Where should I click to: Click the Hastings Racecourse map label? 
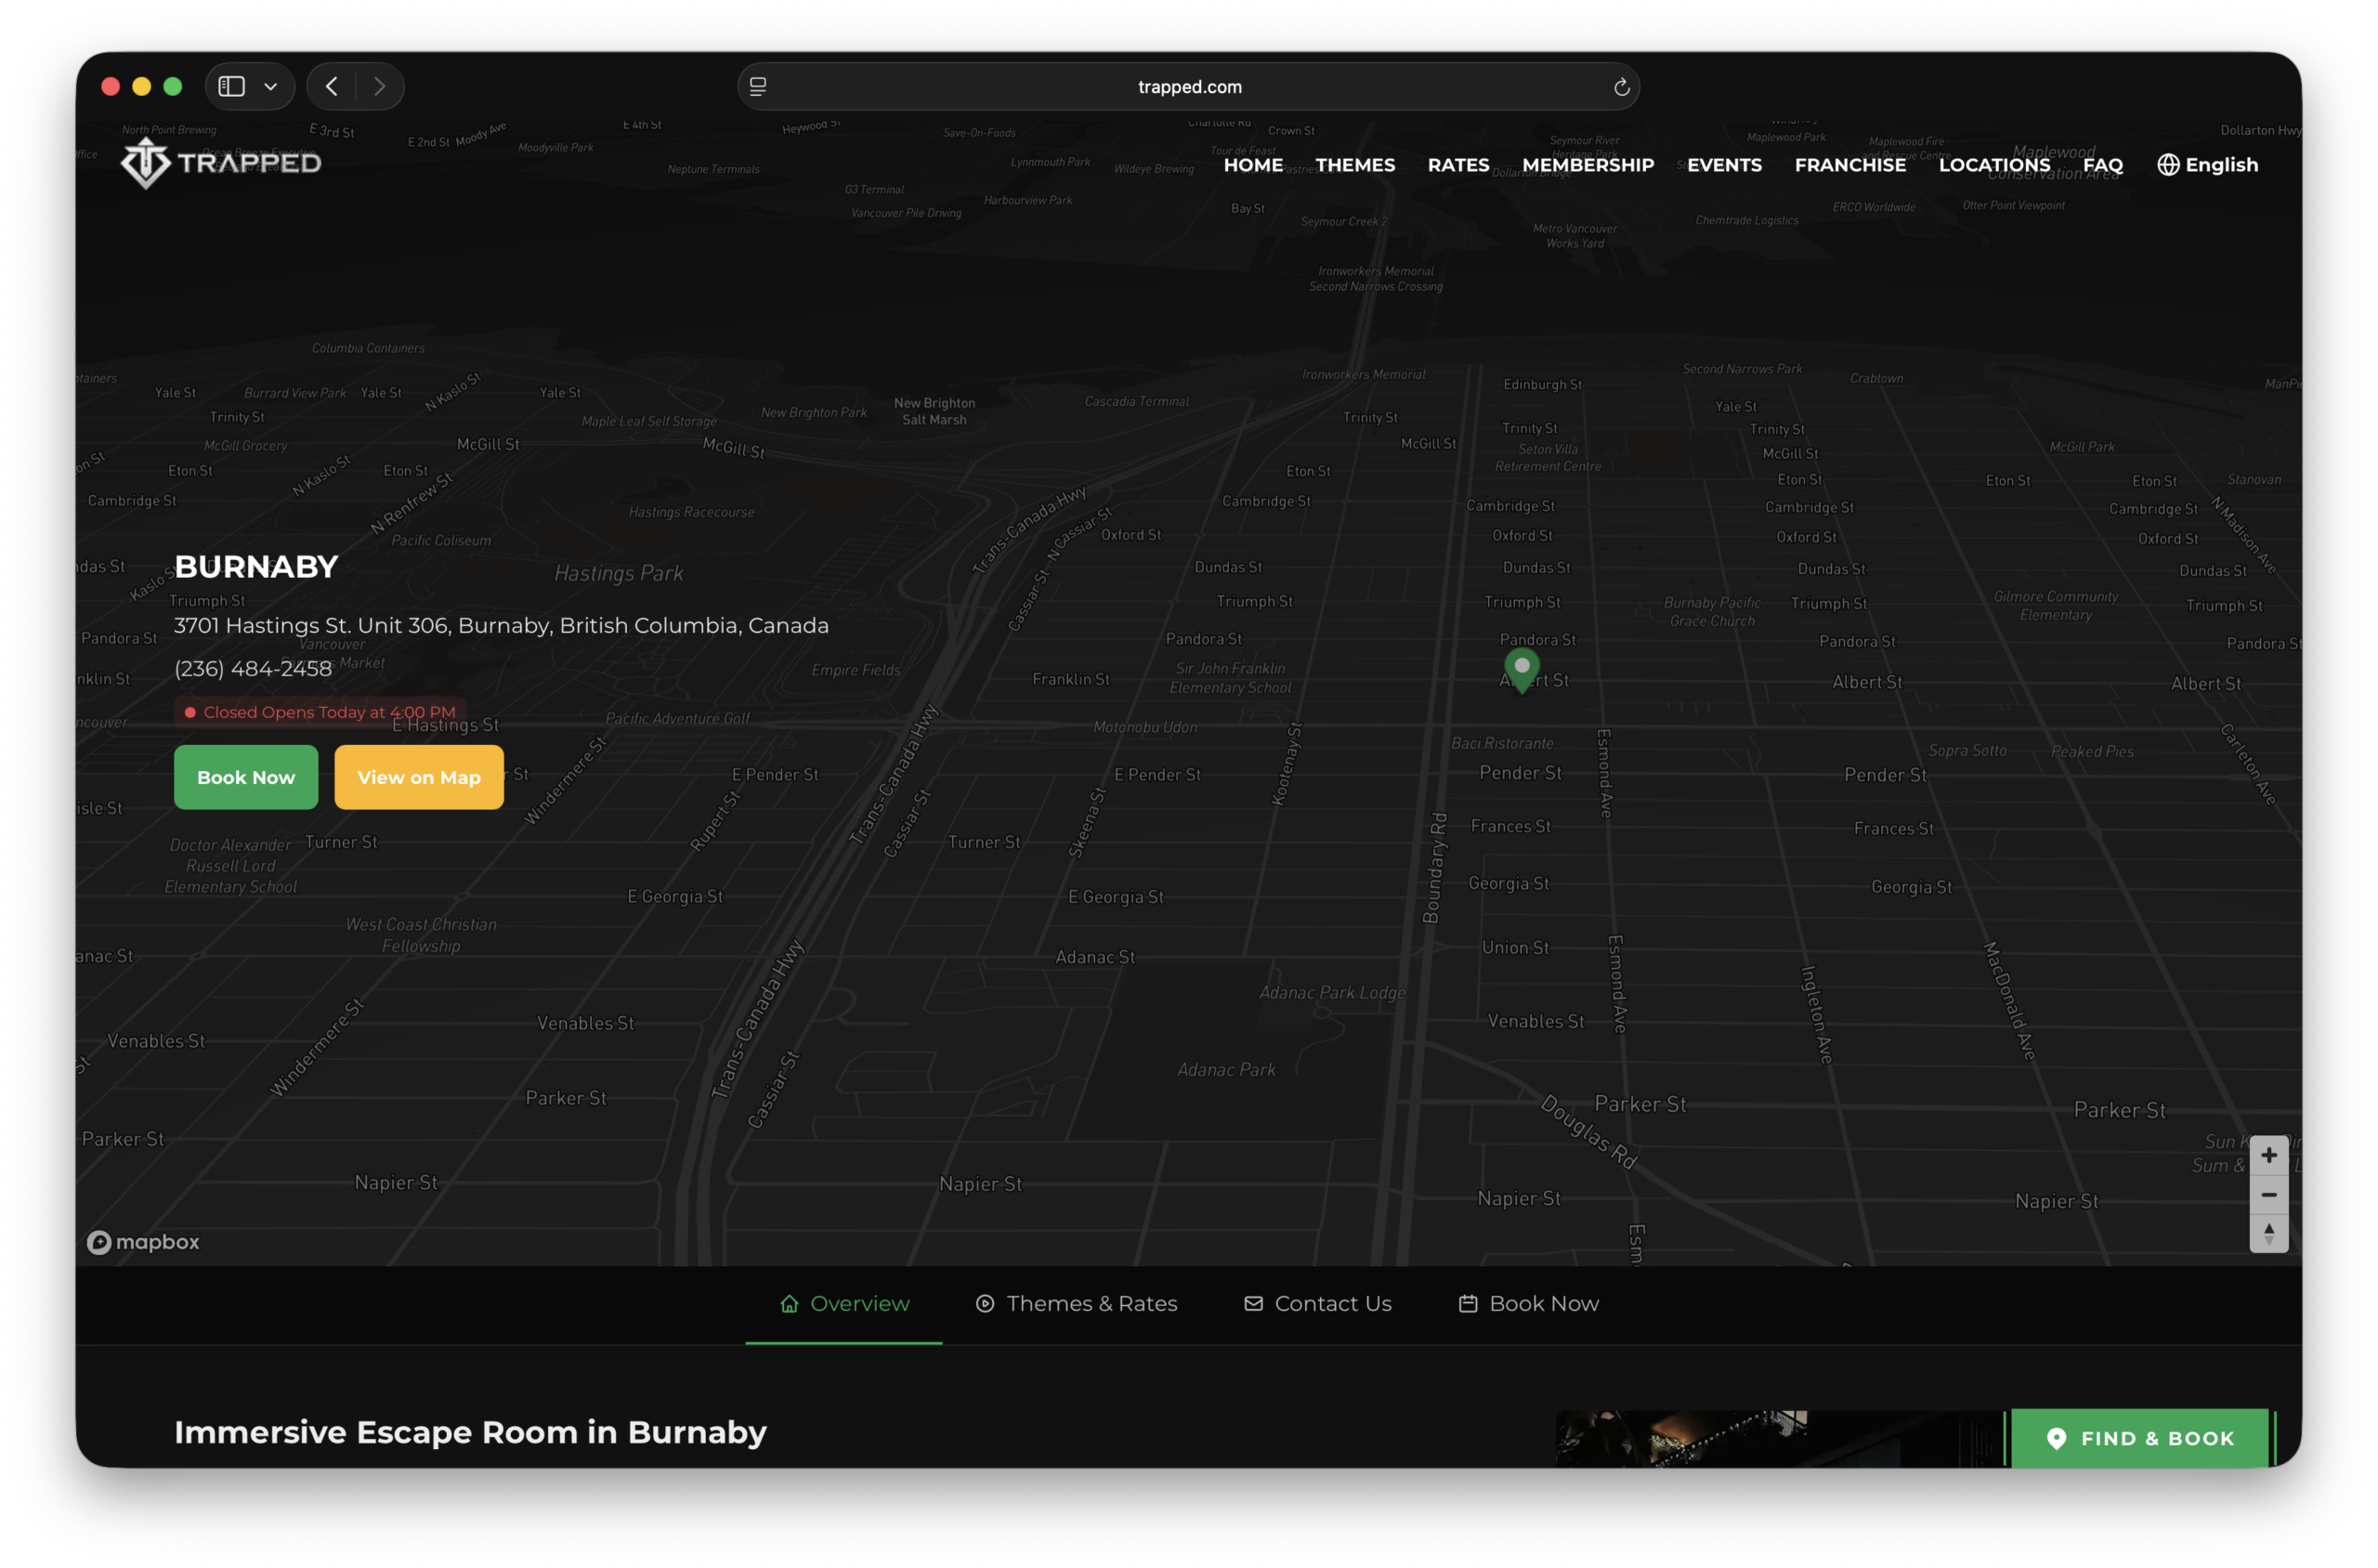[x=691, y=512]
